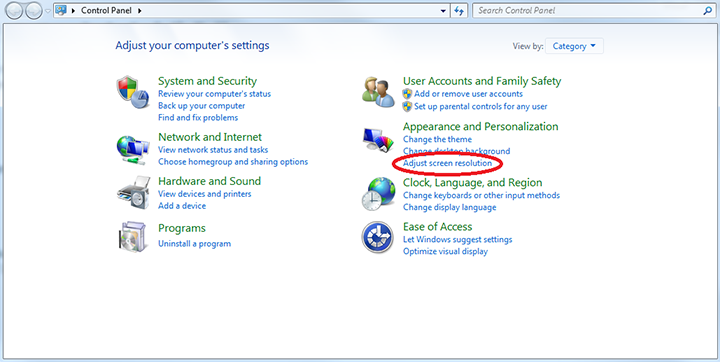The image size is (720, 362).
Task: Open Clock, Language, and Region heading
Action: [472, 183]
